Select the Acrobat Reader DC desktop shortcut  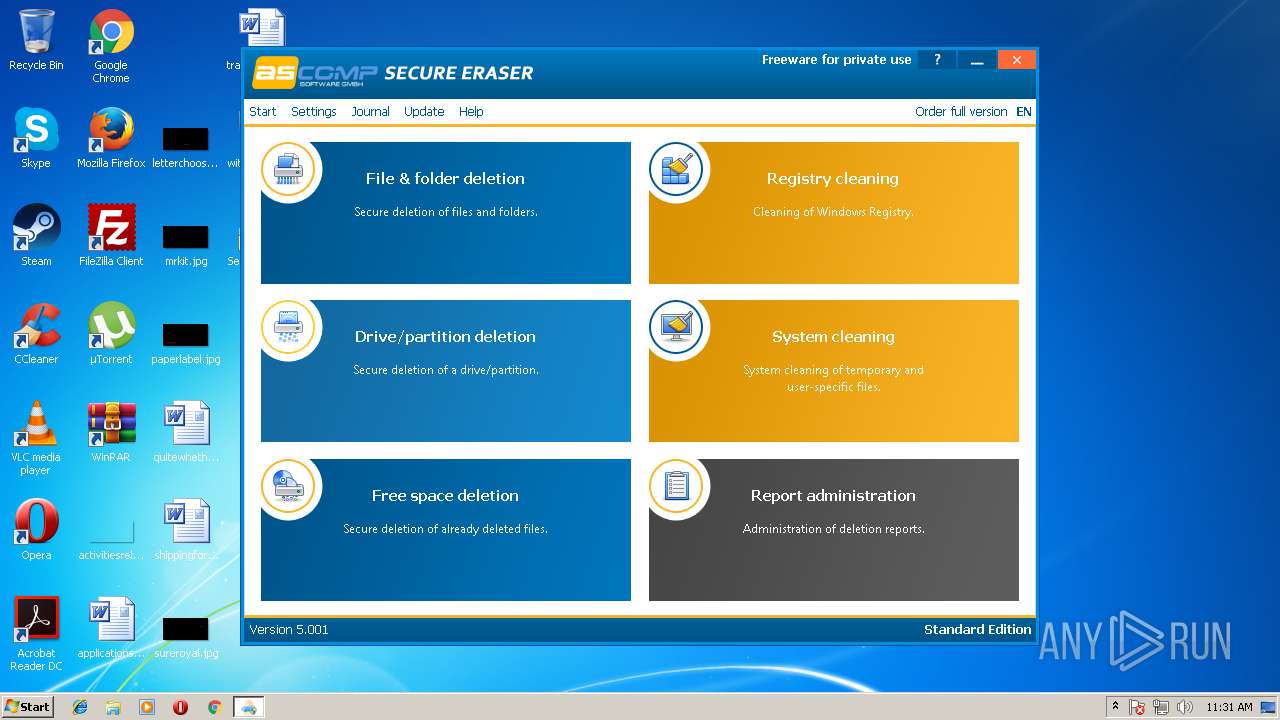[x=36, y=634]
